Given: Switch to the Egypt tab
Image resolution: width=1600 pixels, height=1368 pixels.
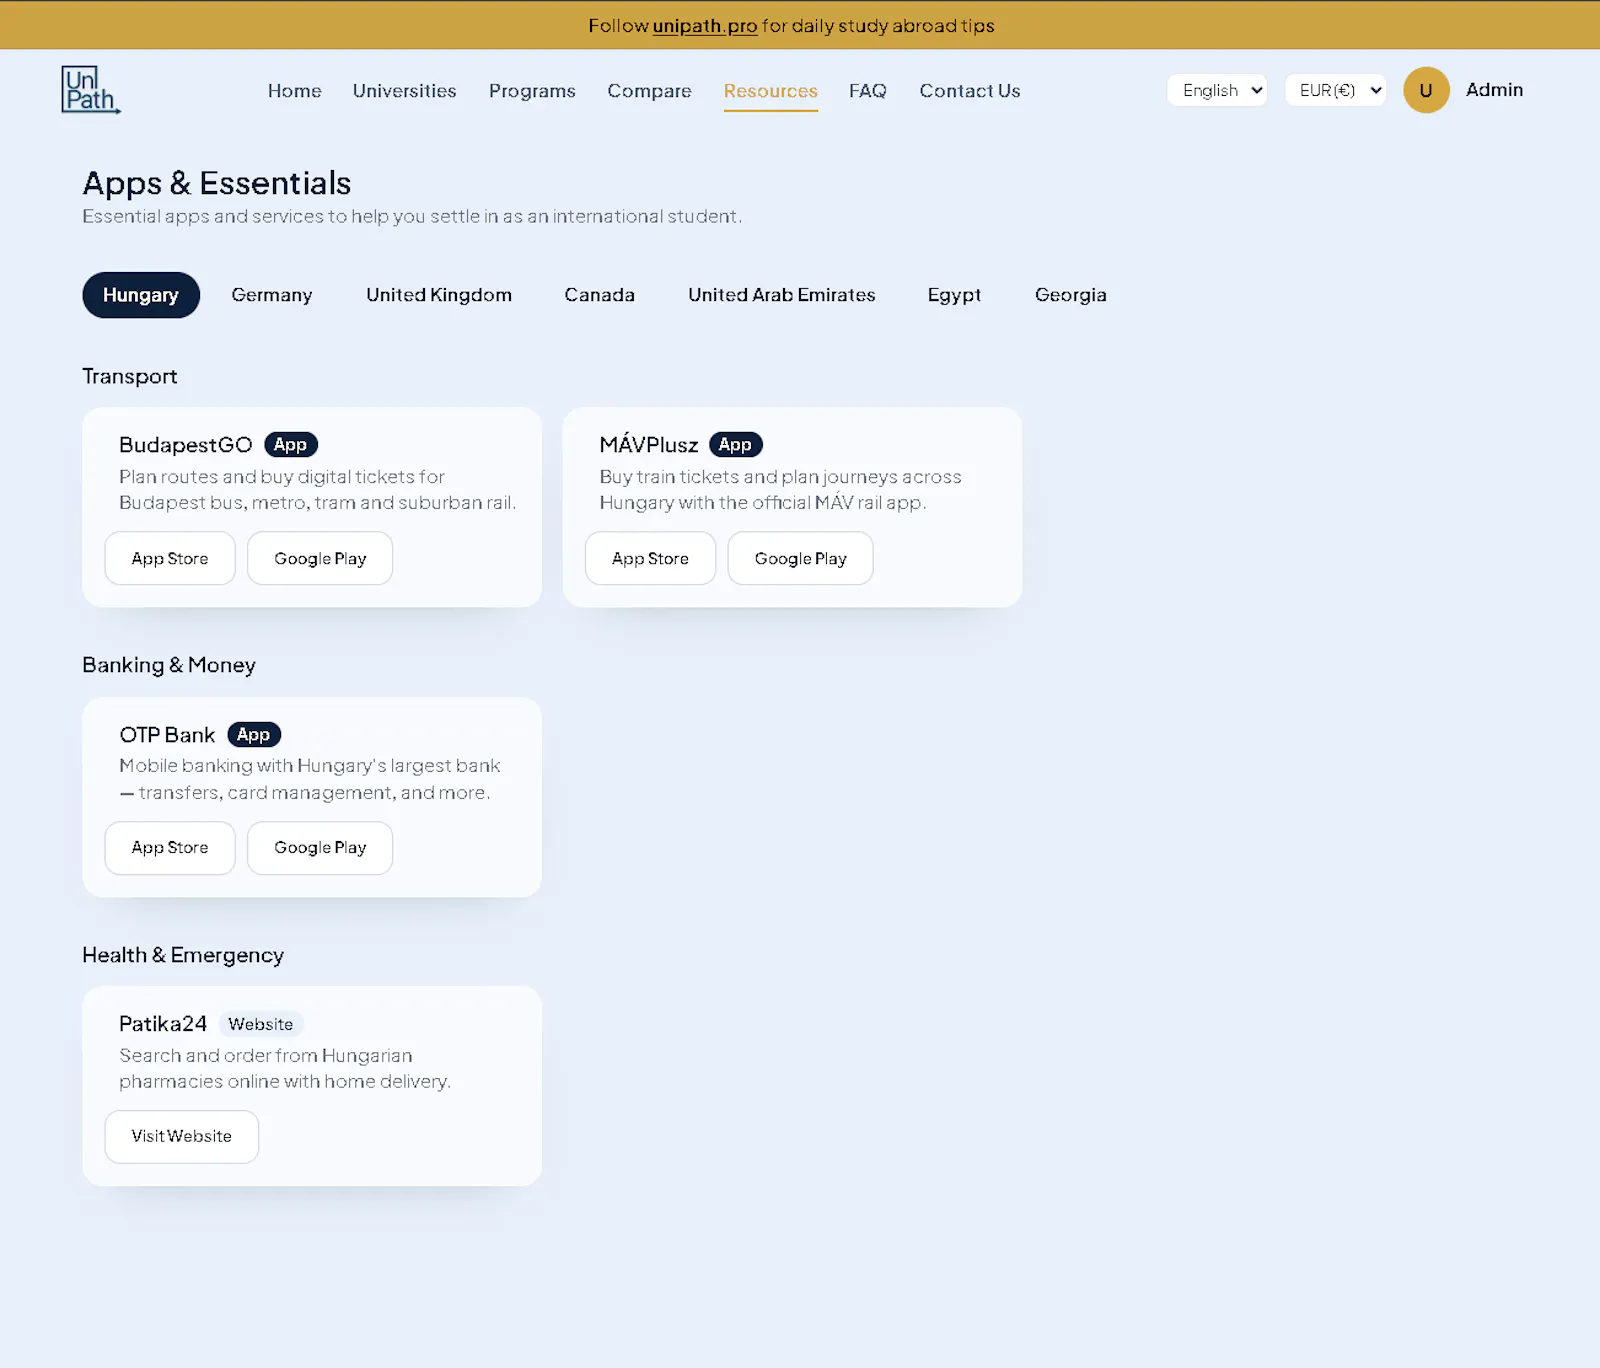Looking at the screenshot, I should 954,295.
